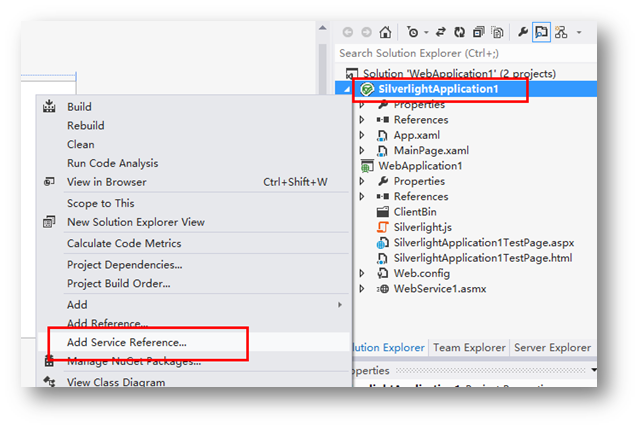Open the Add submenu
The image size is (639, 429).
tap(194, 305)
